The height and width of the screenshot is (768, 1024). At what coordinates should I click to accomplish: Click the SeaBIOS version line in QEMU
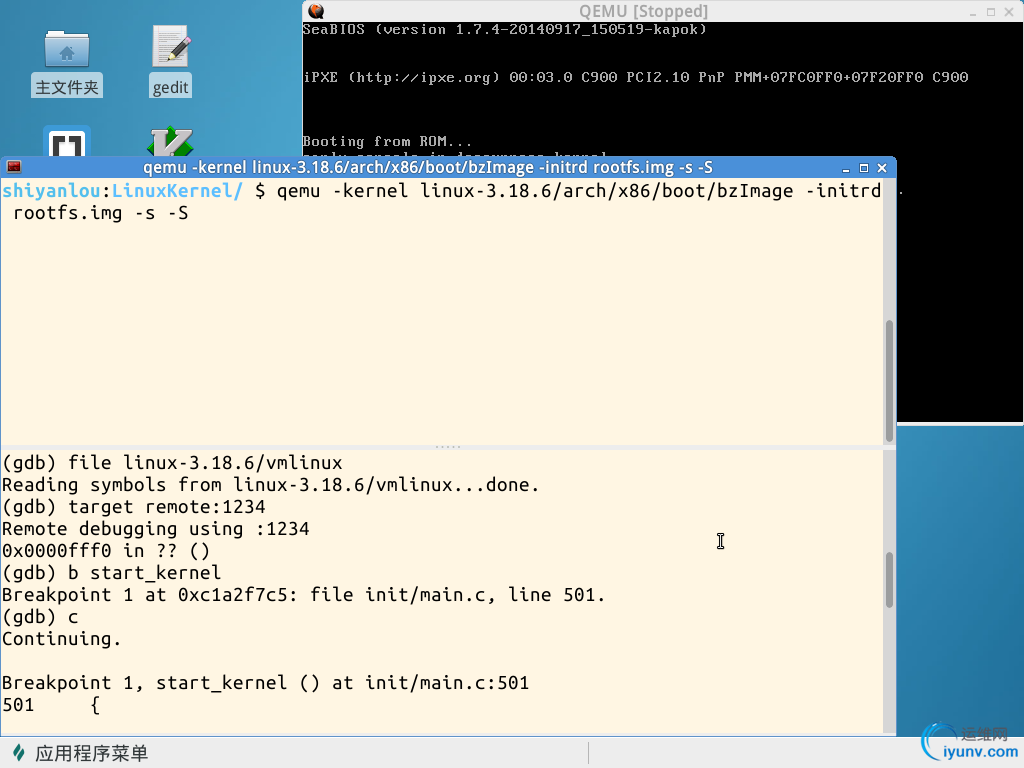pyautogui.click(x=504, y=29)
